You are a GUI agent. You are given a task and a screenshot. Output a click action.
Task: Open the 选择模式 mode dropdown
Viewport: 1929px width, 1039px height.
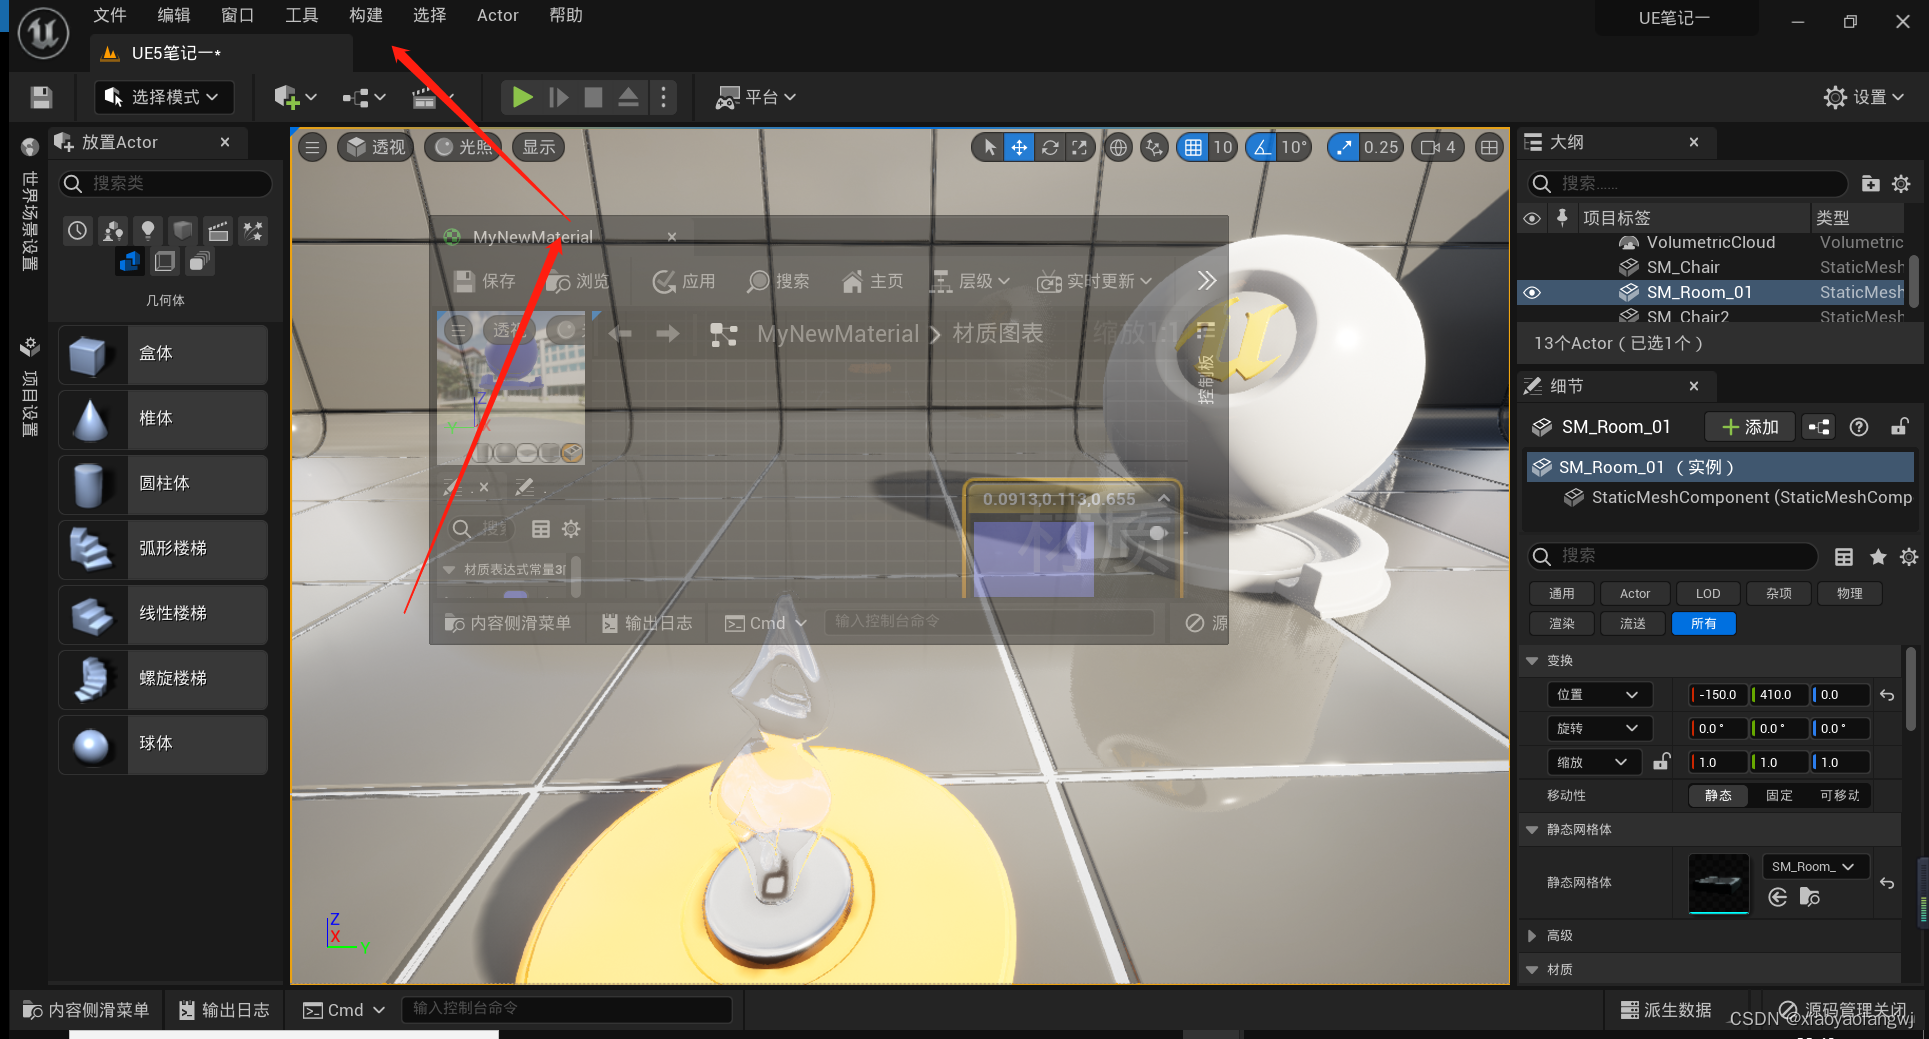[x=164, y=97]
